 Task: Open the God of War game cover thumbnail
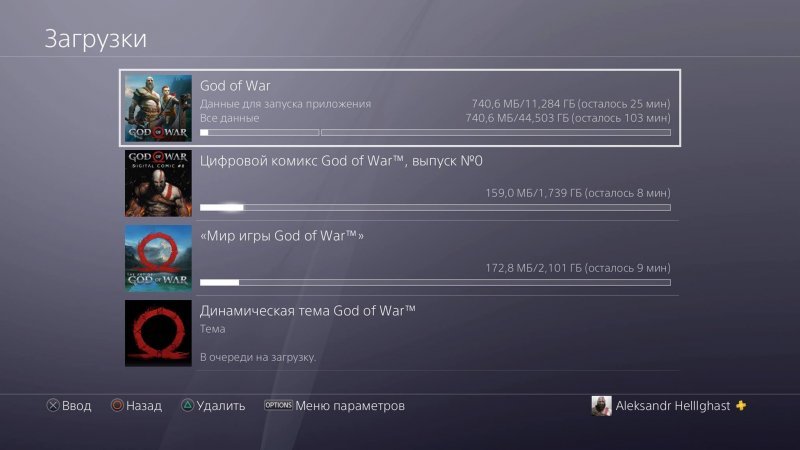click(158, 108)
